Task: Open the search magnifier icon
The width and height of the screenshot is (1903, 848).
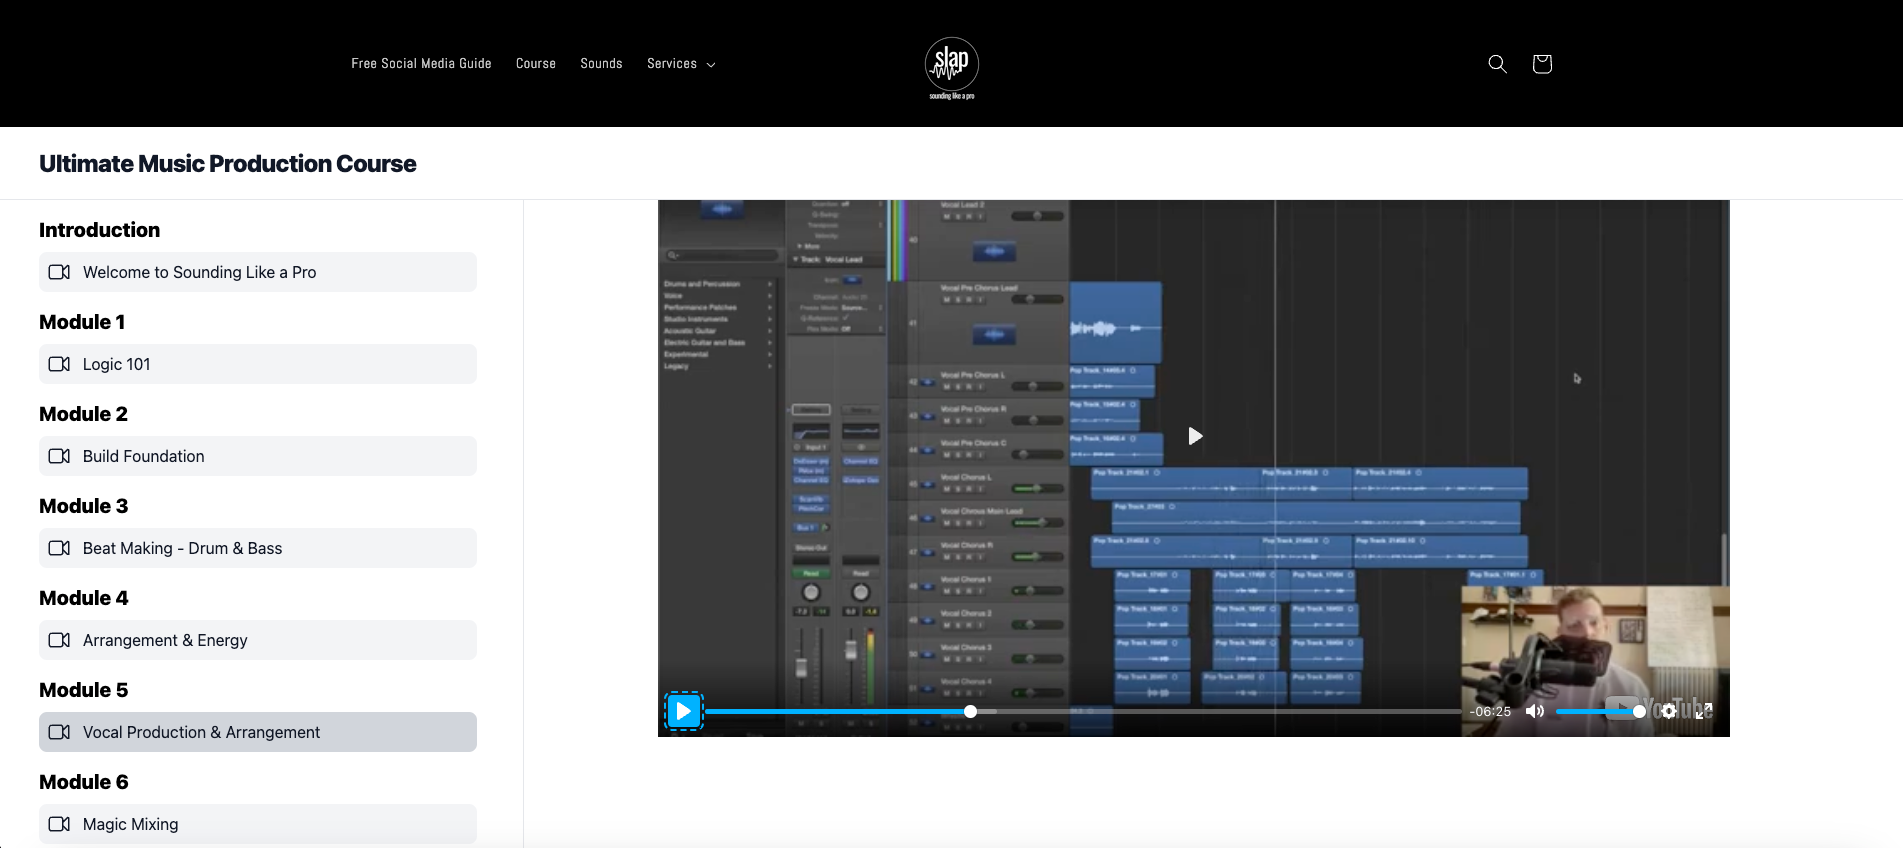Action: point(1497,64)
